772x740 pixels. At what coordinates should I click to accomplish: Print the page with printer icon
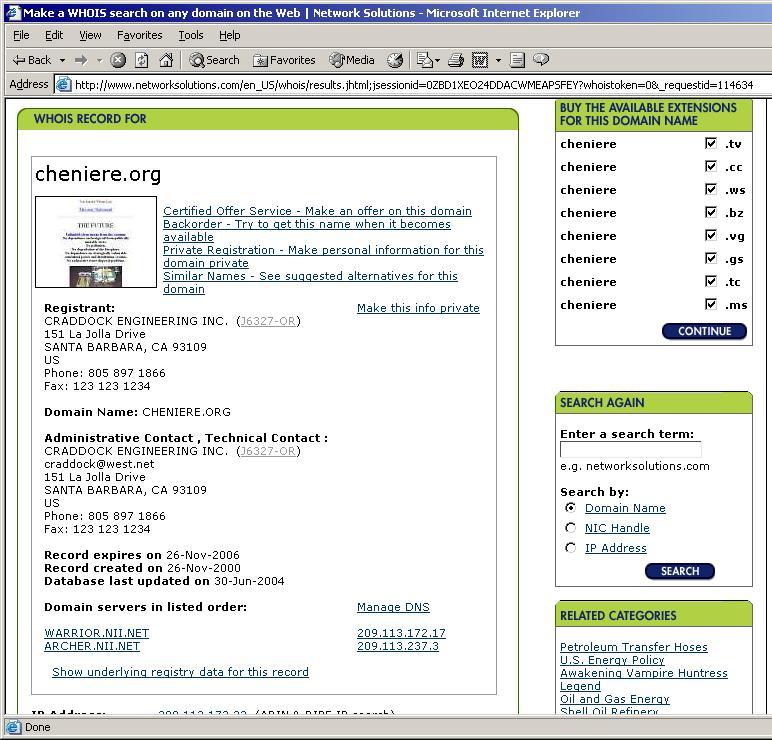tap(456, 60)
